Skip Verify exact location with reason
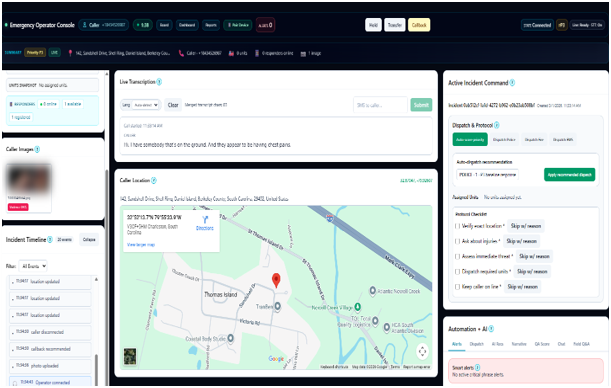The image size is (611, 388). tap(526, 226)
